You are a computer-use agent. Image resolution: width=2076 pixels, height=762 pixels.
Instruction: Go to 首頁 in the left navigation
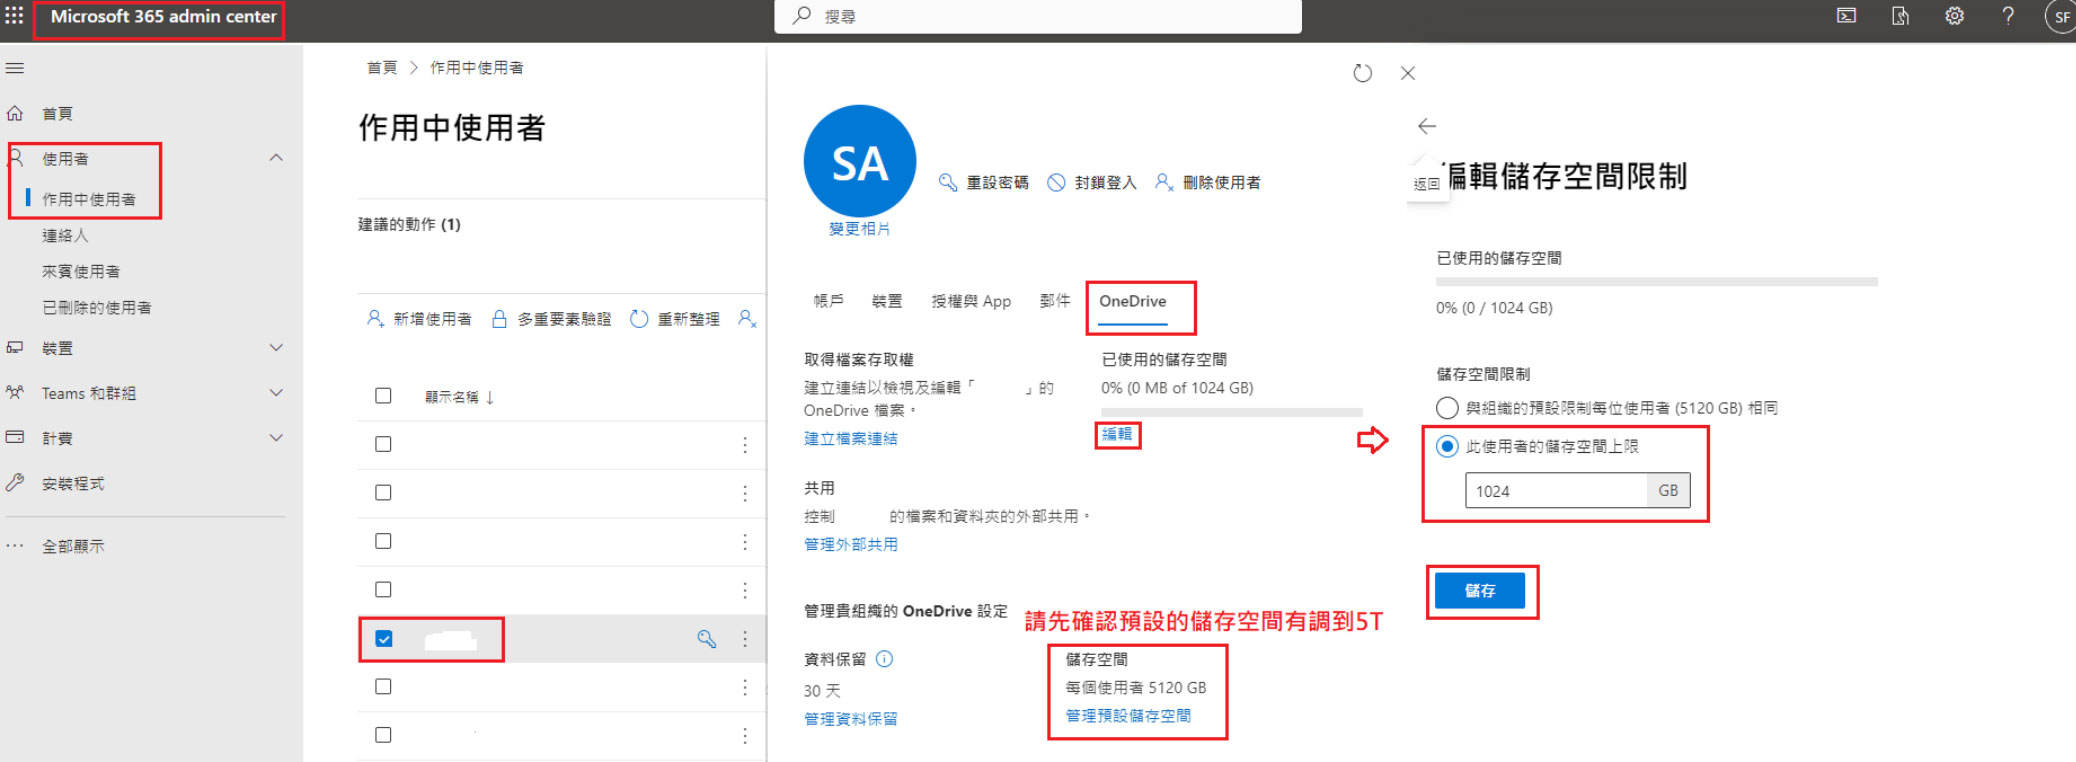(57, 113)
